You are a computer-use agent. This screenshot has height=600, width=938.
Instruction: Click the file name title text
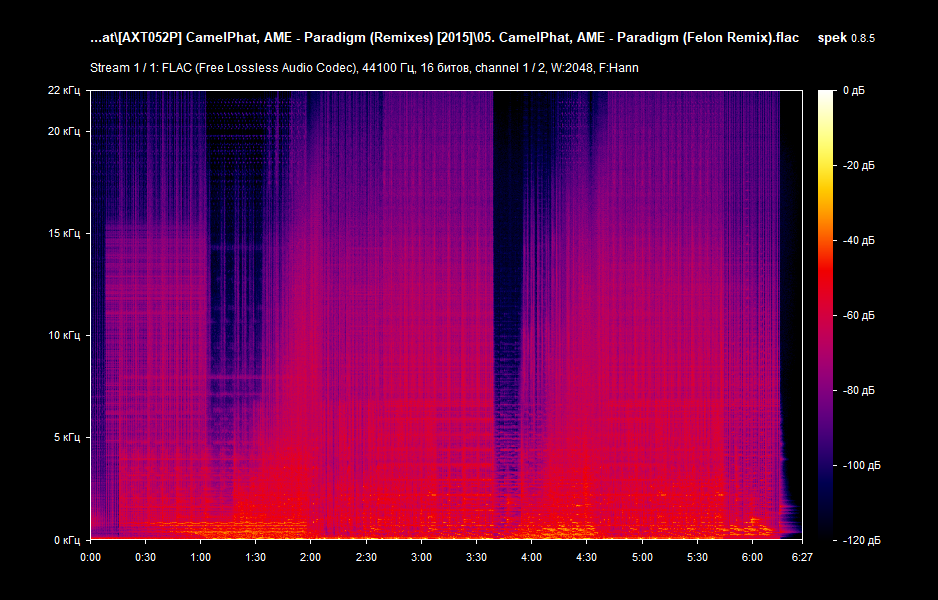point(444,38)
